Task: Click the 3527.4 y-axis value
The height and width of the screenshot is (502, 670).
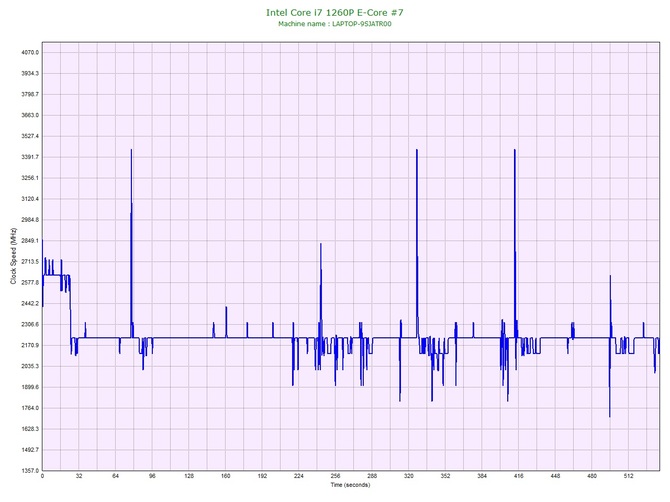Action: click(x=30, y=136)
